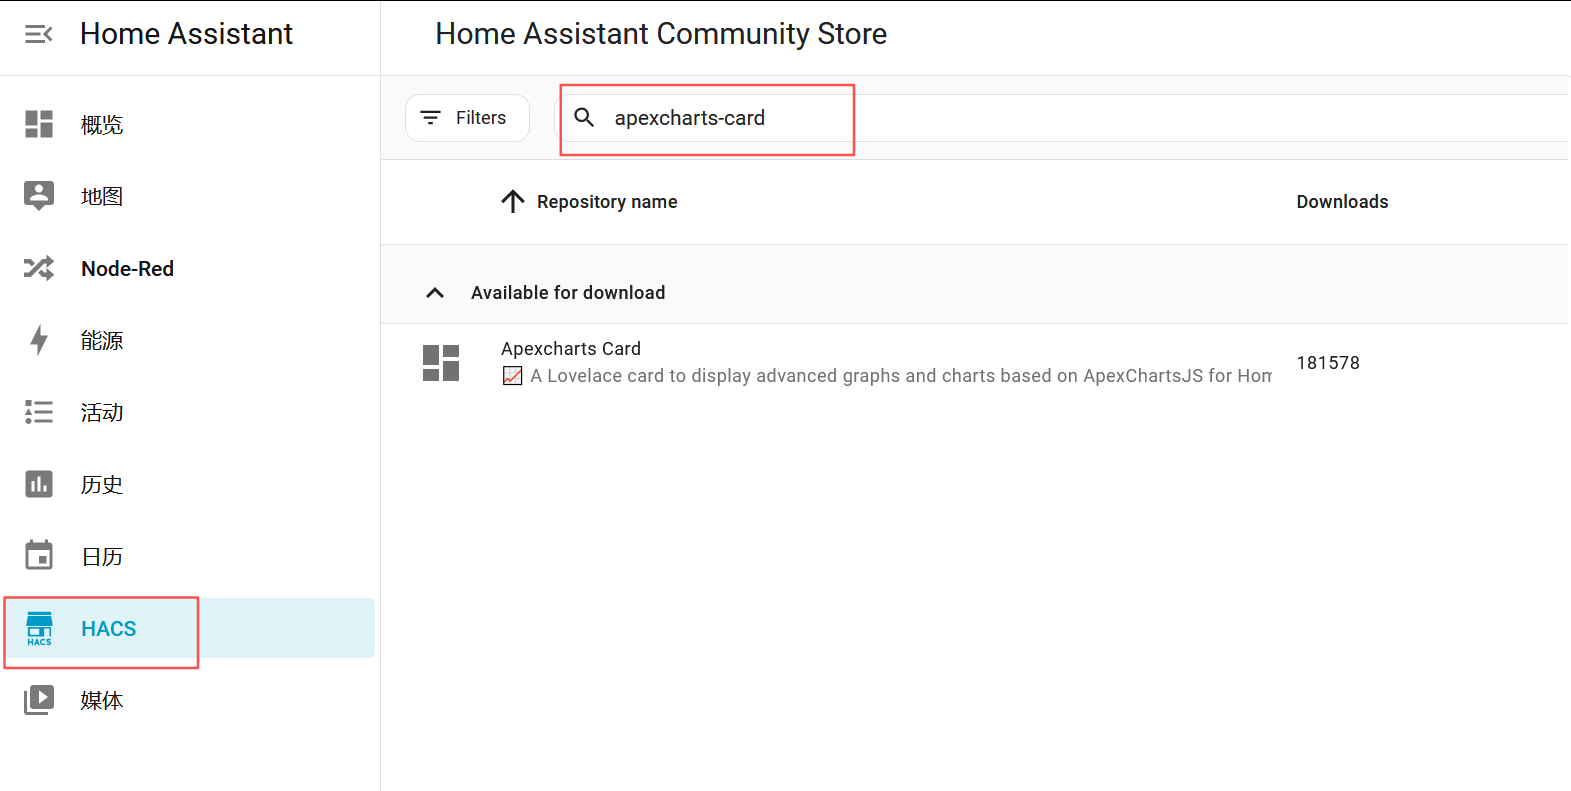1571x791 pixels.
Task: Click the Energy (能源) lightning icon
Action: pos(39,340)
